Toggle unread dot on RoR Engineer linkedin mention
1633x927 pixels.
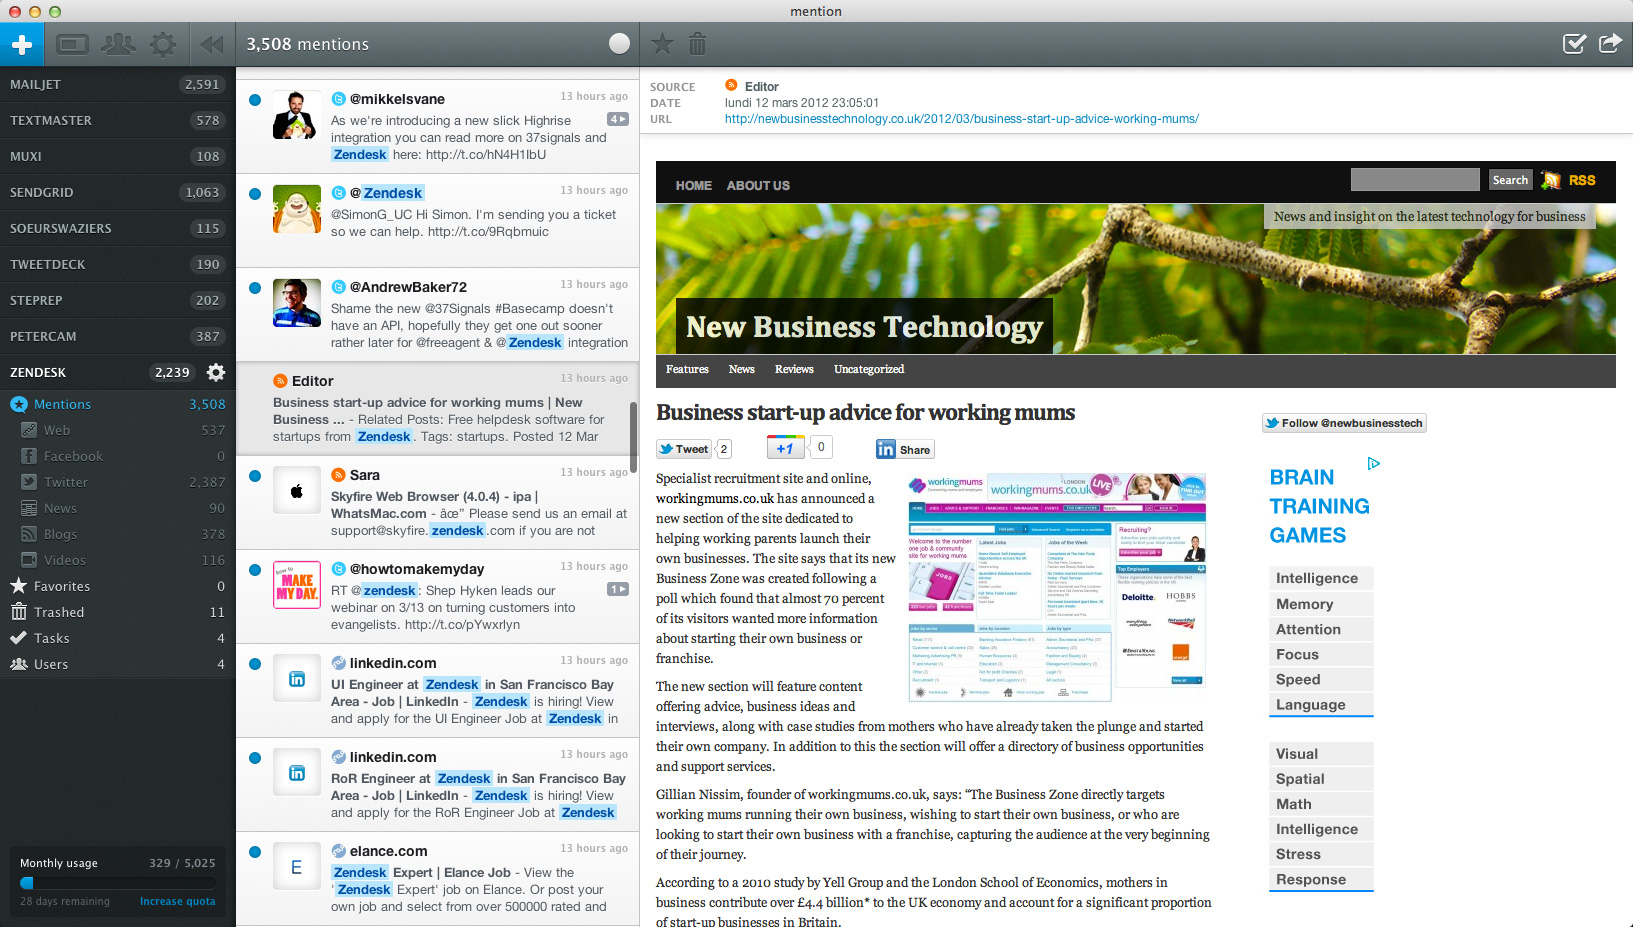(255, 758)
